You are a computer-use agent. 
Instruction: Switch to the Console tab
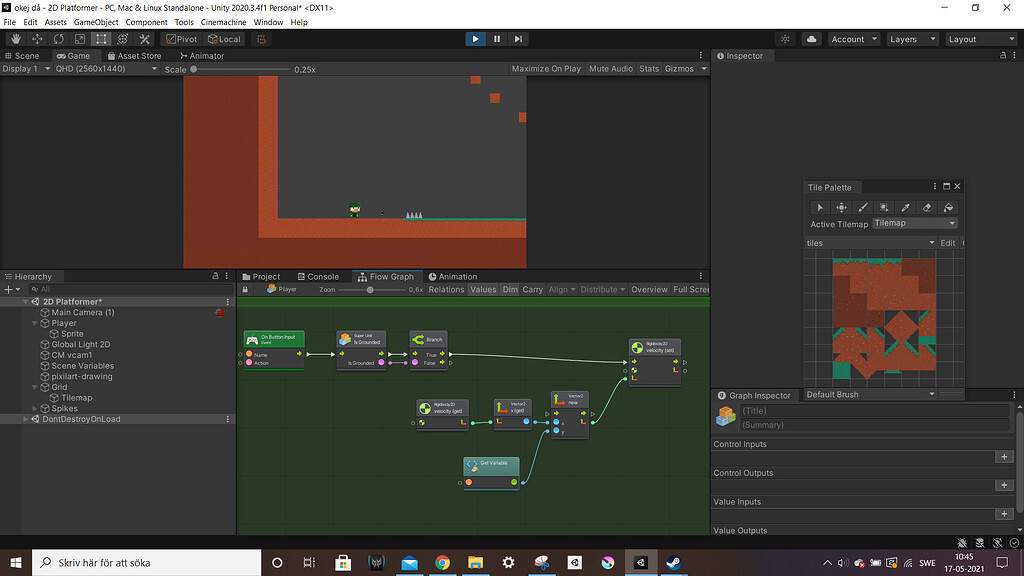pos(318,276)
